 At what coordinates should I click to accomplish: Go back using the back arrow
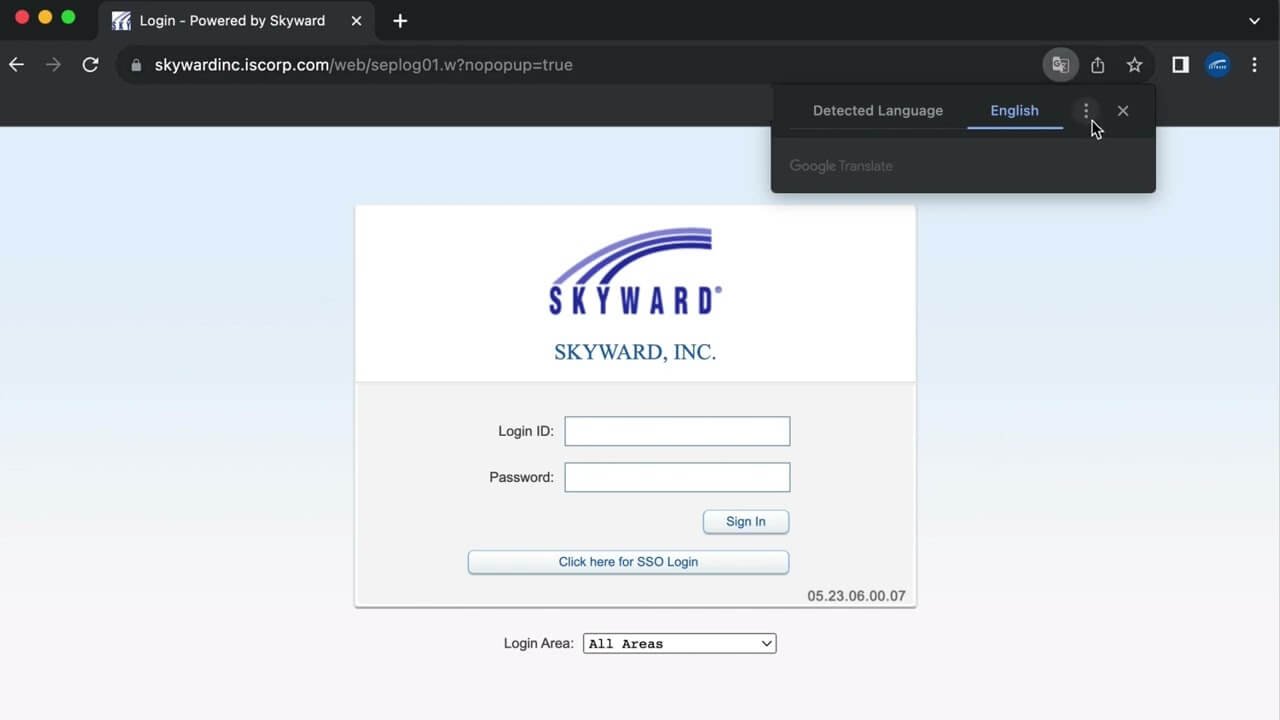[16, 64]
